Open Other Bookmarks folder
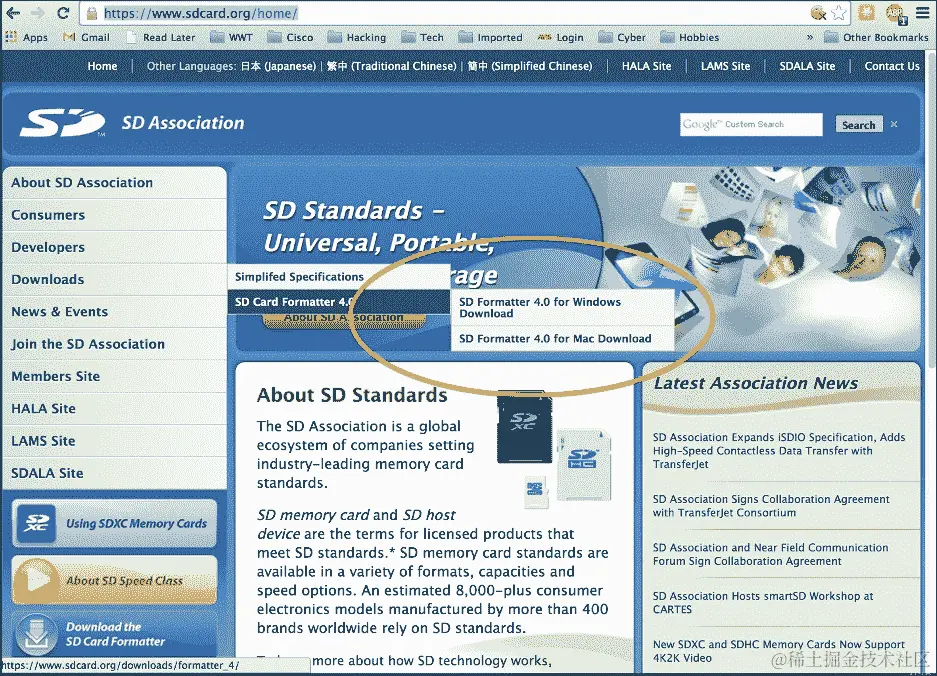The image size is (937, 676). 876,37
